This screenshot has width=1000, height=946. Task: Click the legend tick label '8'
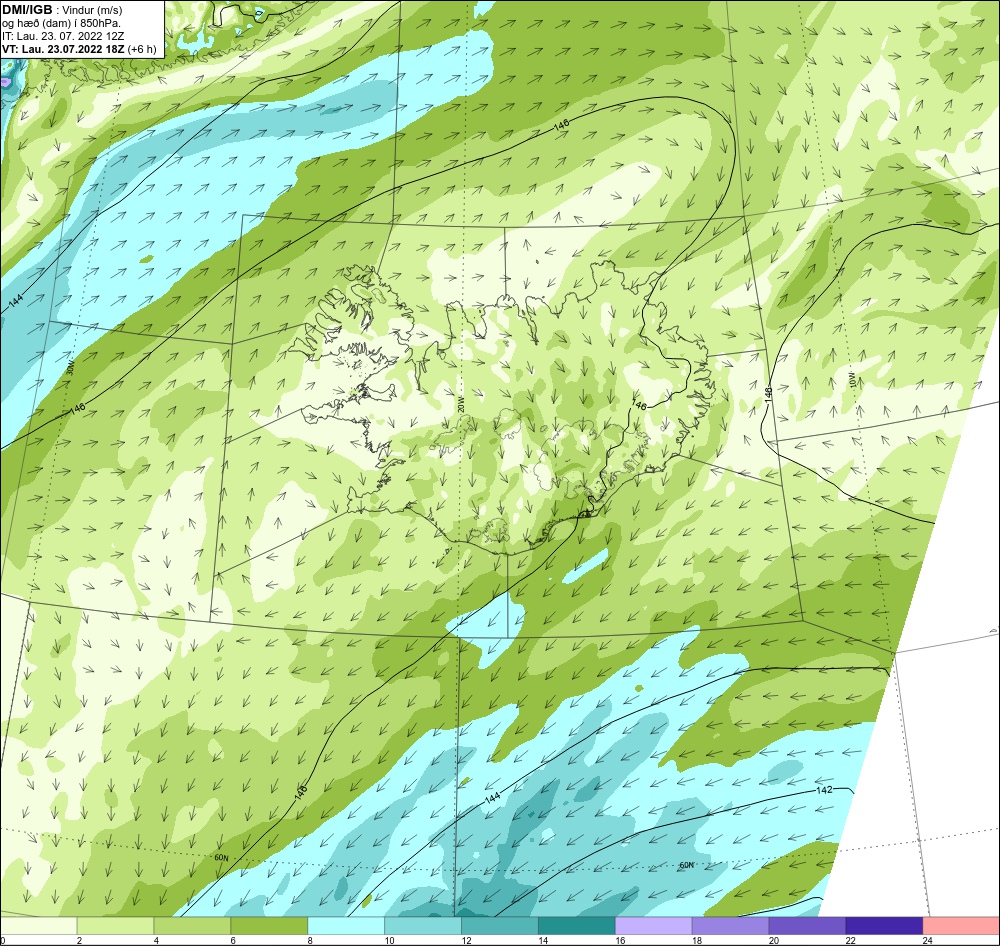pos(310,940)
